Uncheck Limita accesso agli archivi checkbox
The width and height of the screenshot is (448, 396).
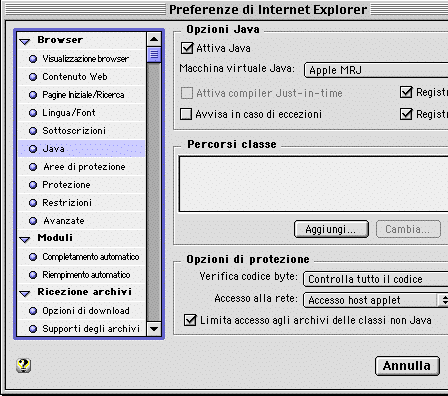[190, 320]
